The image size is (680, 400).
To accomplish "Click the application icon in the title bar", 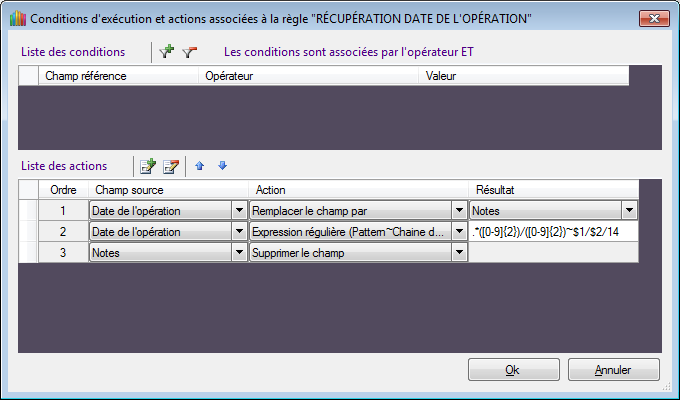I will click(x=15, y=19).
